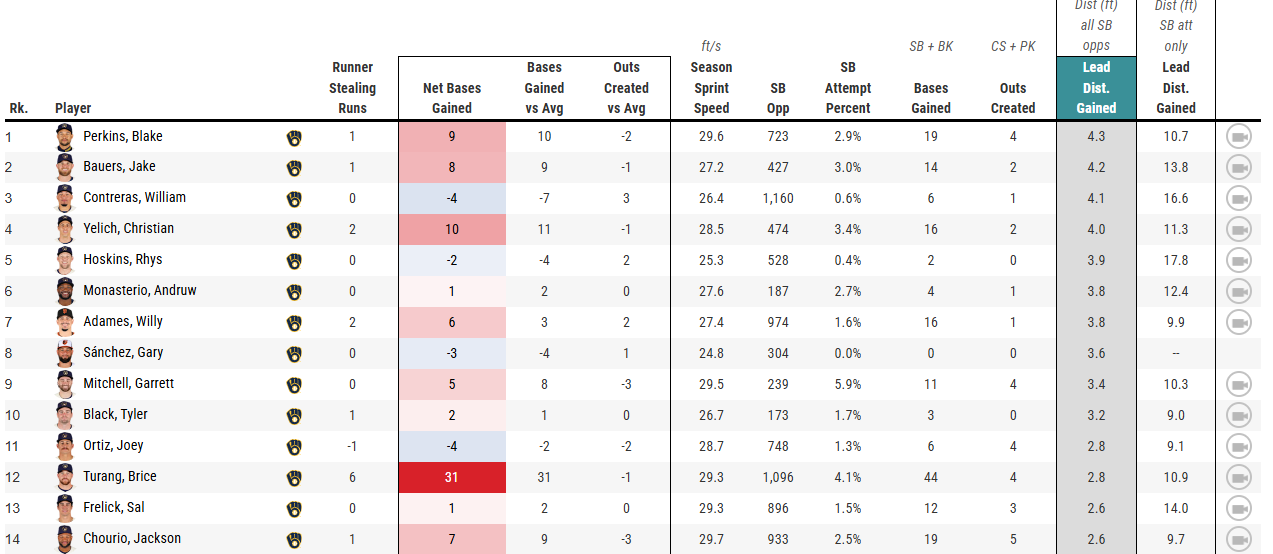The image size is (1273, 554).
Task: Click red Net Bases Gained cell 31
Action: 452,477
